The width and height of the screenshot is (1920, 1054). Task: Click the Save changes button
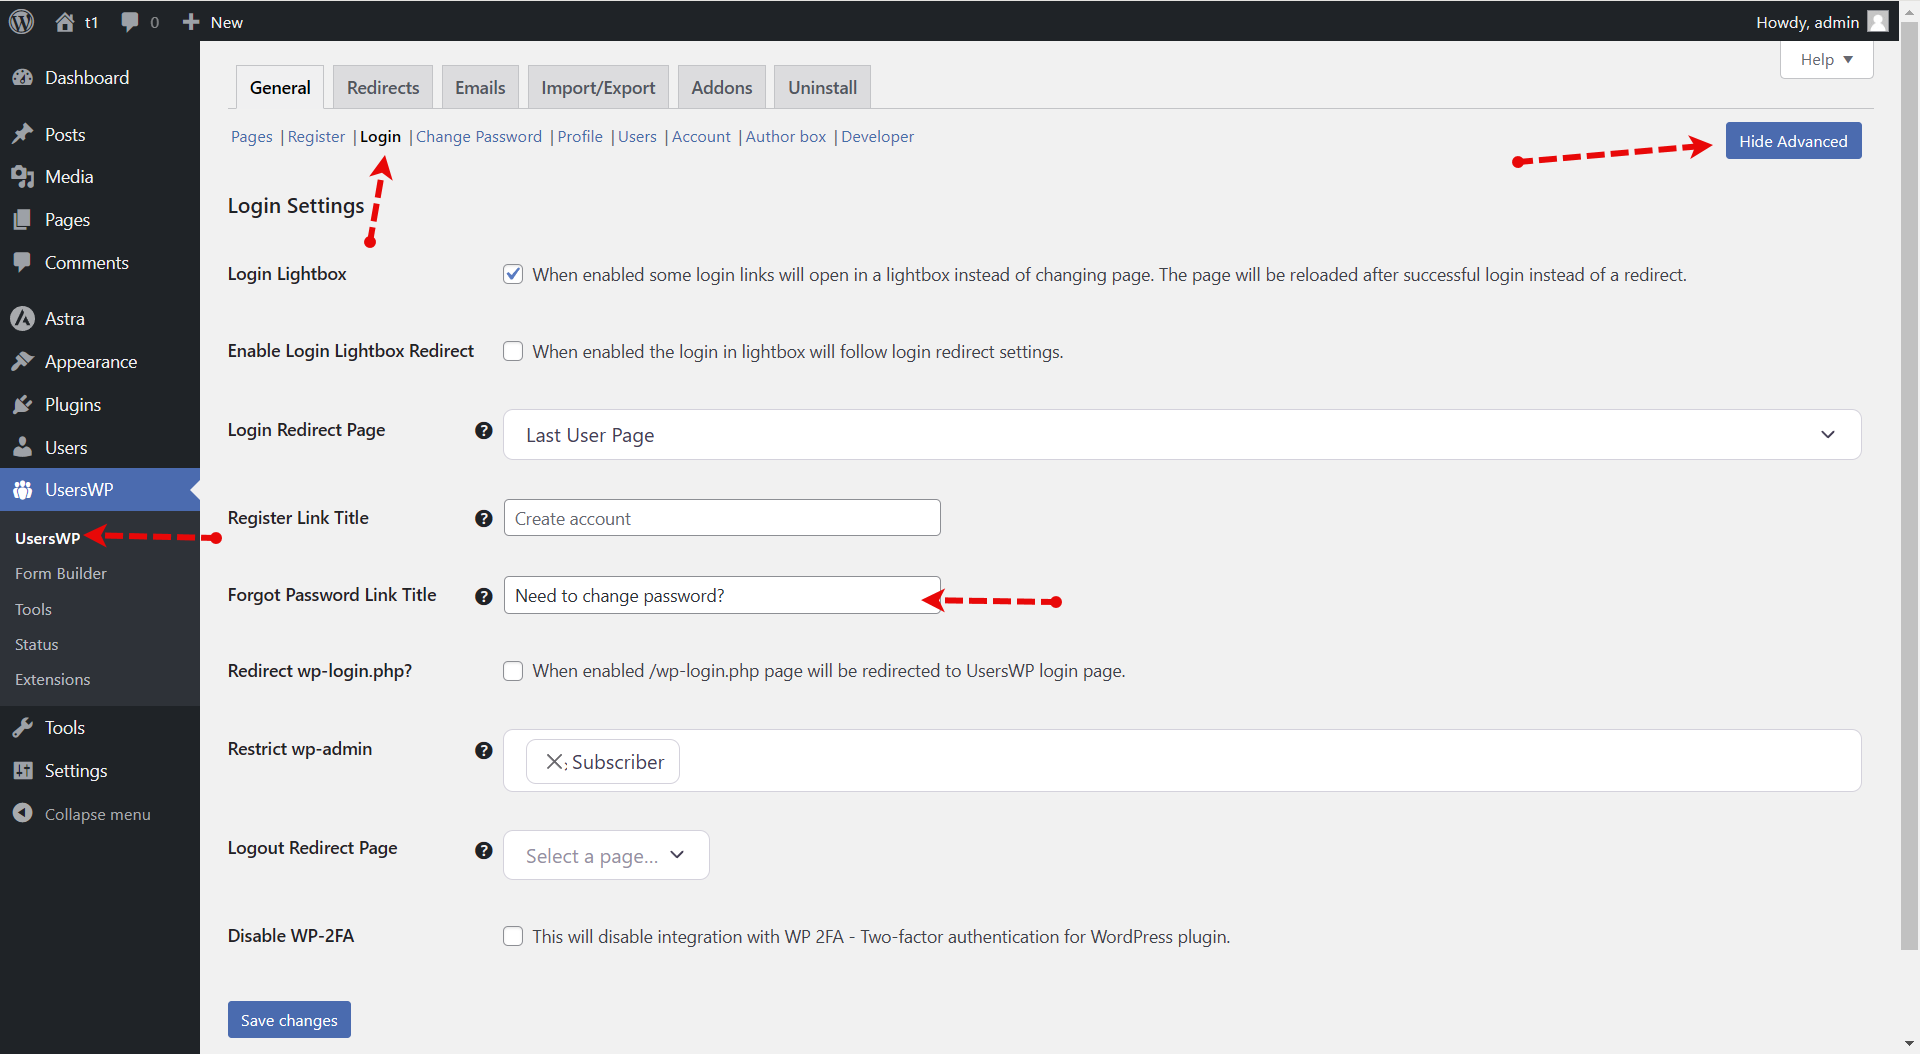point(289,1020)
